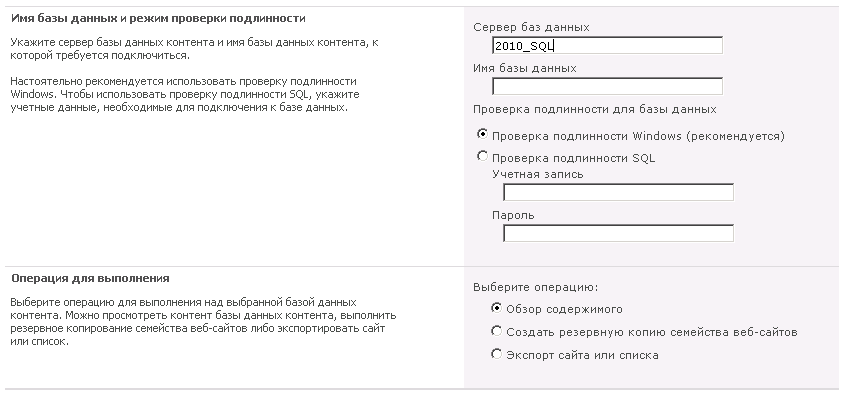Choose the Экспорт сайта или списка radio button
The height and width of the screenshot is (394, 843).
pyautogui.click(x=496, y=354)
